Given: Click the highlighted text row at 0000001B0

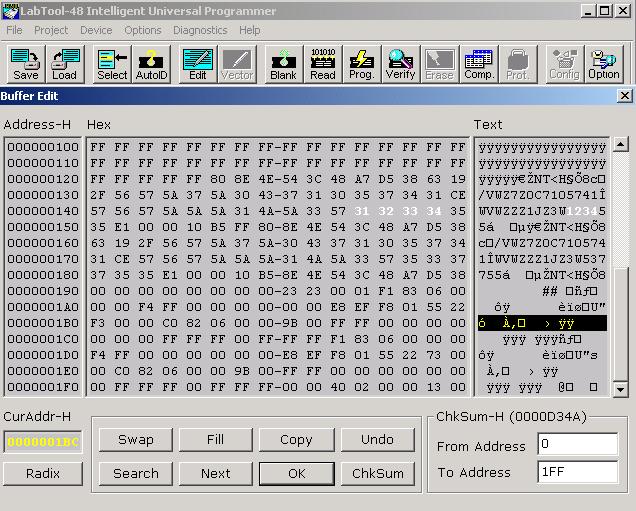Looking at the screenshot, I should coord(542,323).
